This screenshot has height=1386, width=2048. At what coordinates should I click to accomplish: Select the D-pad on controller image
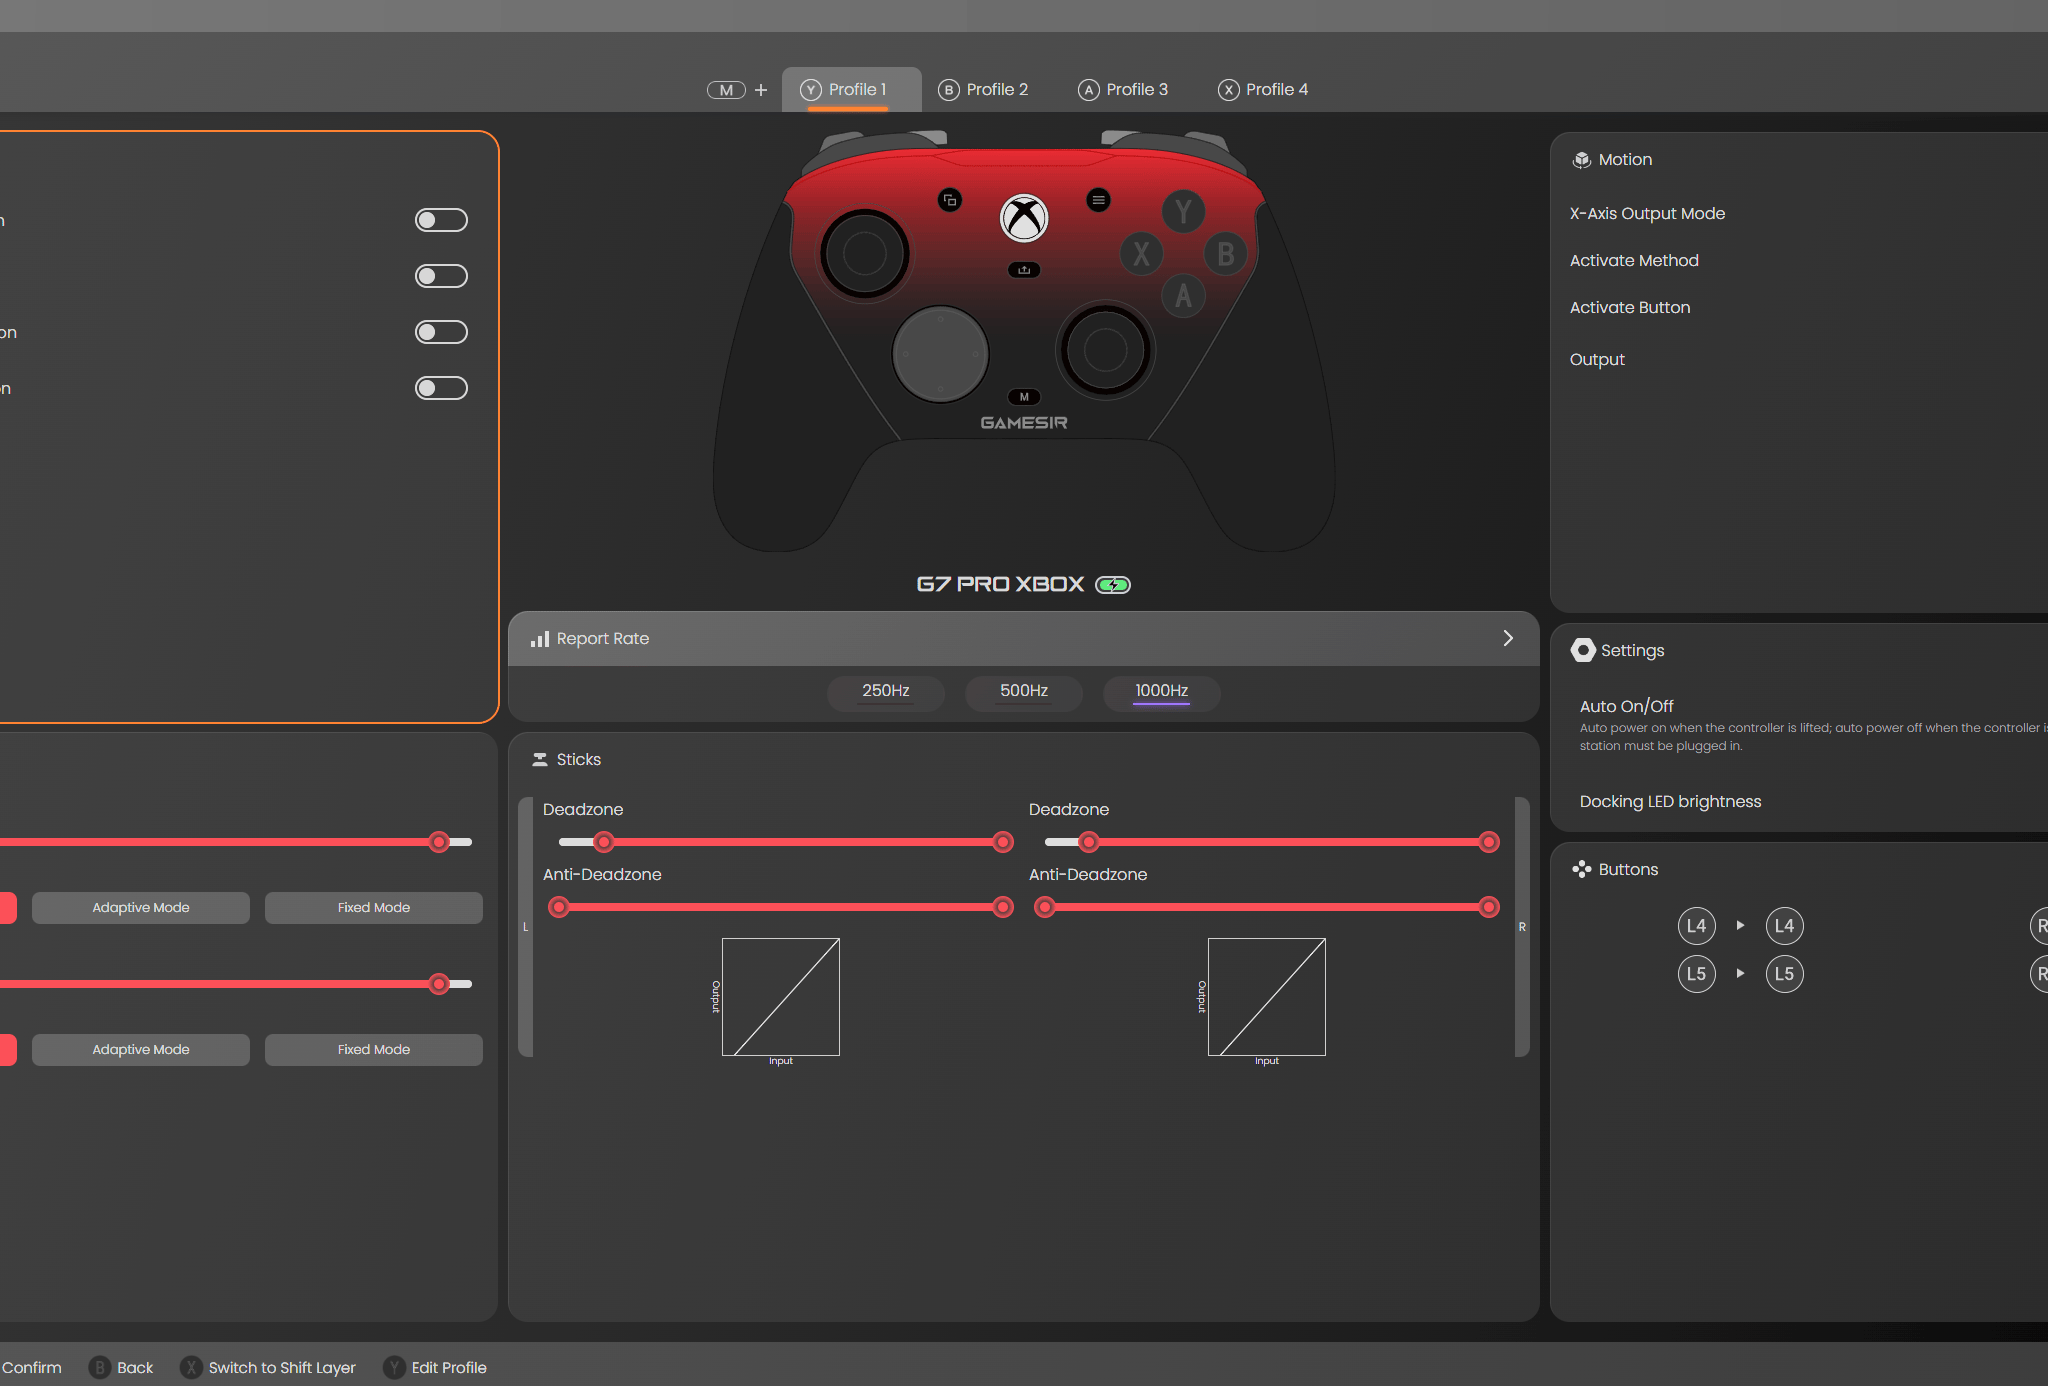940,354
